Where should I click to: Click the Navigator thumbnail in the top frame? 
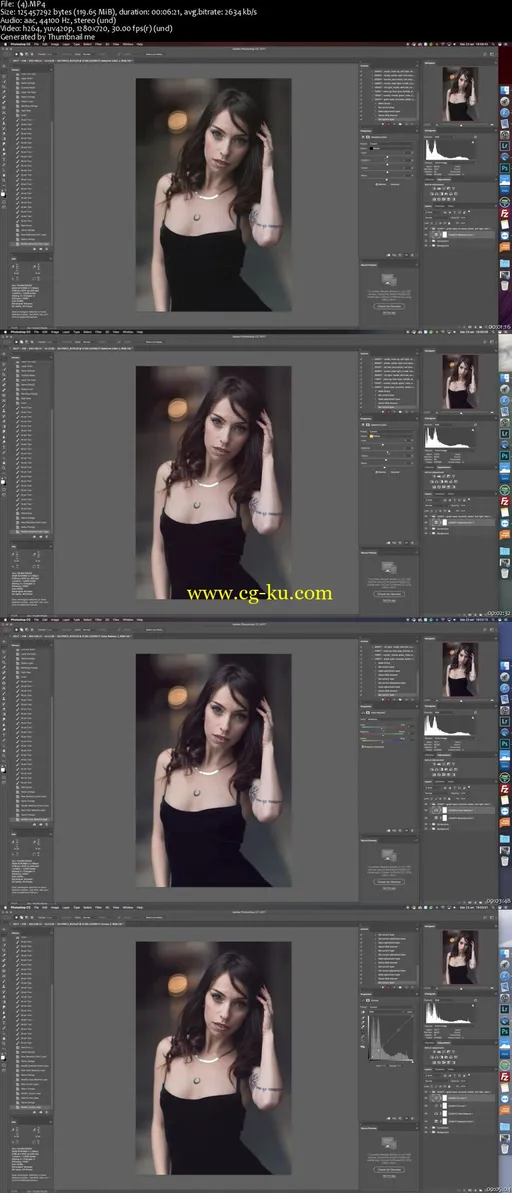(x=461, y=93)
